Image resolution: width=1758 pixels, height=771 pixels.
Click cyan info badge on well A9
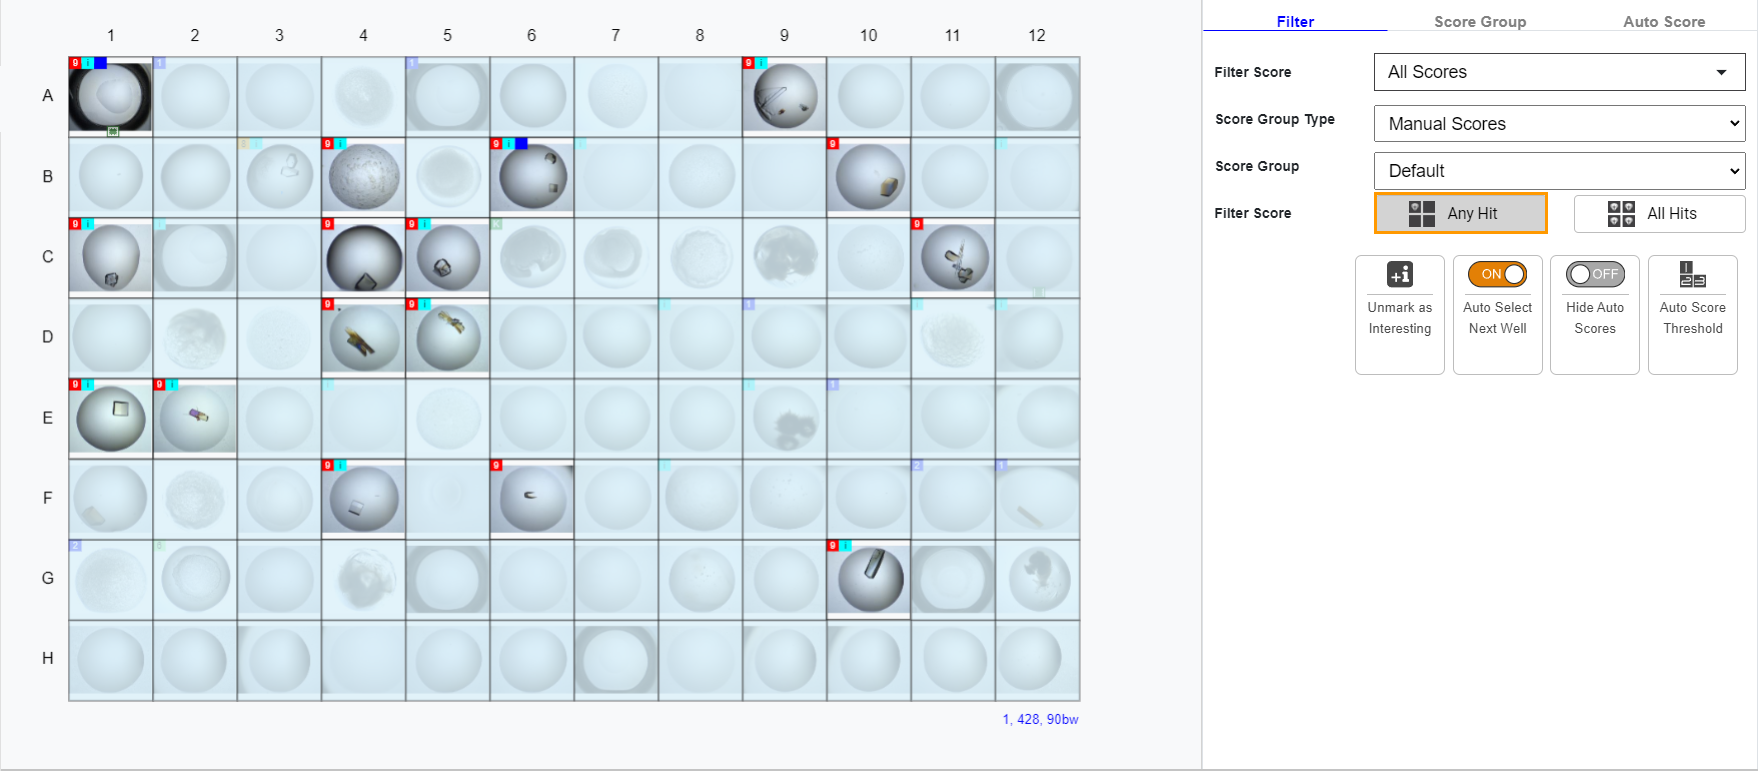click(761, 63)
